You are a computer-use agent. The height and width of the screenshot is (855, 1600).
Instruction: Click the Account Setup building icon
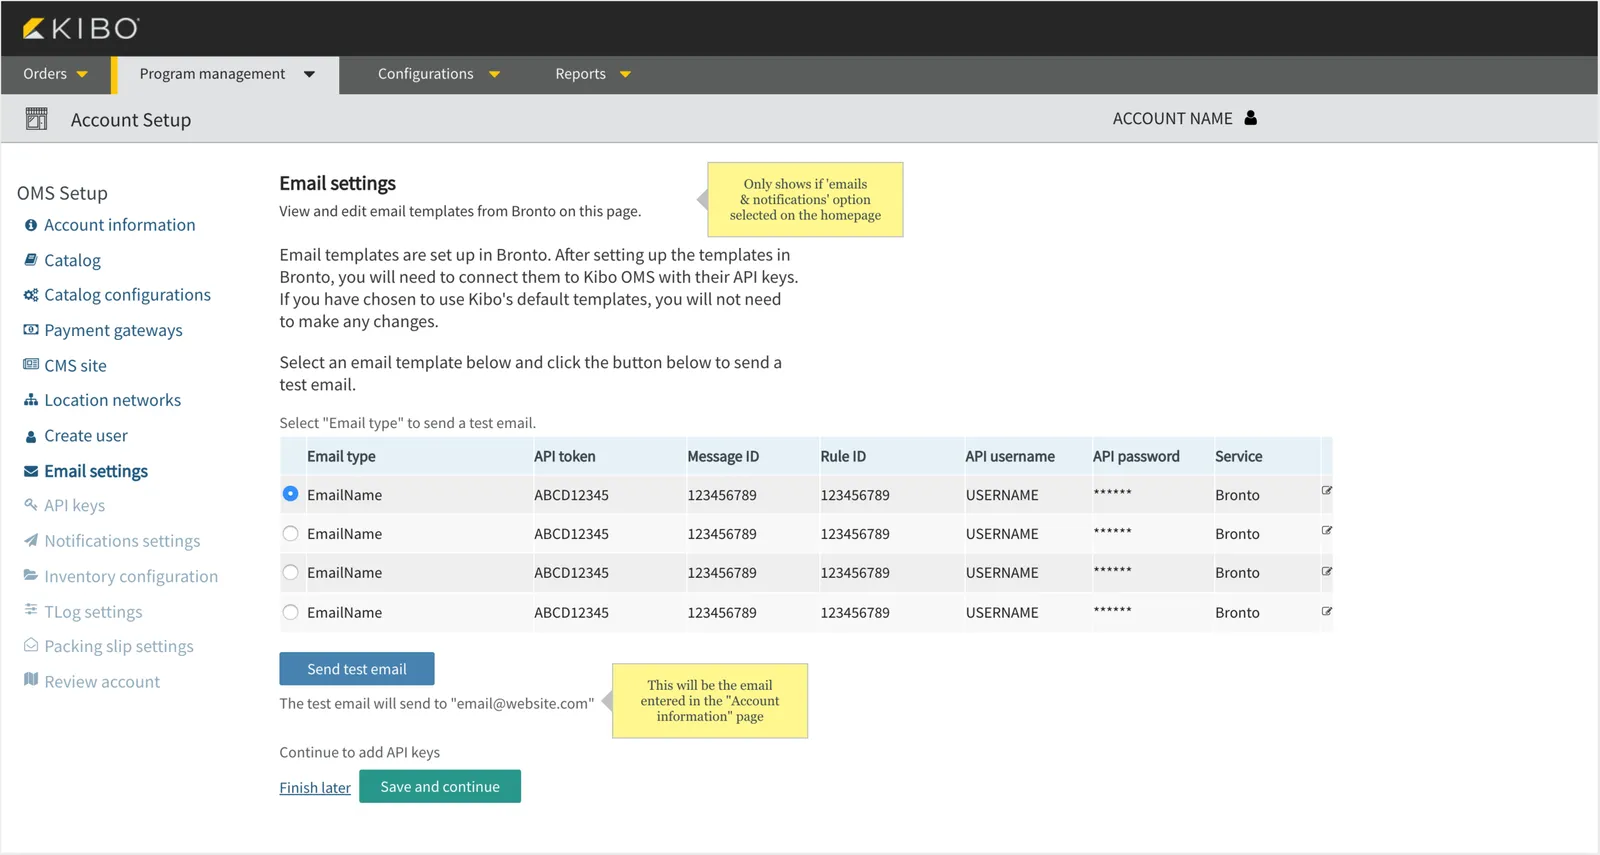click(x=36, y=119)
